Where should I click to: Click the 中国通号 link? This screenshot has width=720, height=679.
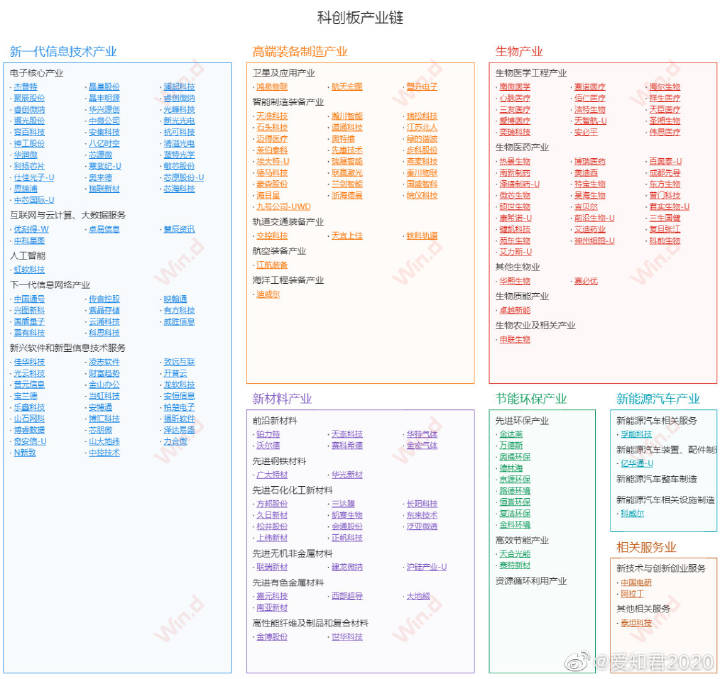tap(29, 299)
